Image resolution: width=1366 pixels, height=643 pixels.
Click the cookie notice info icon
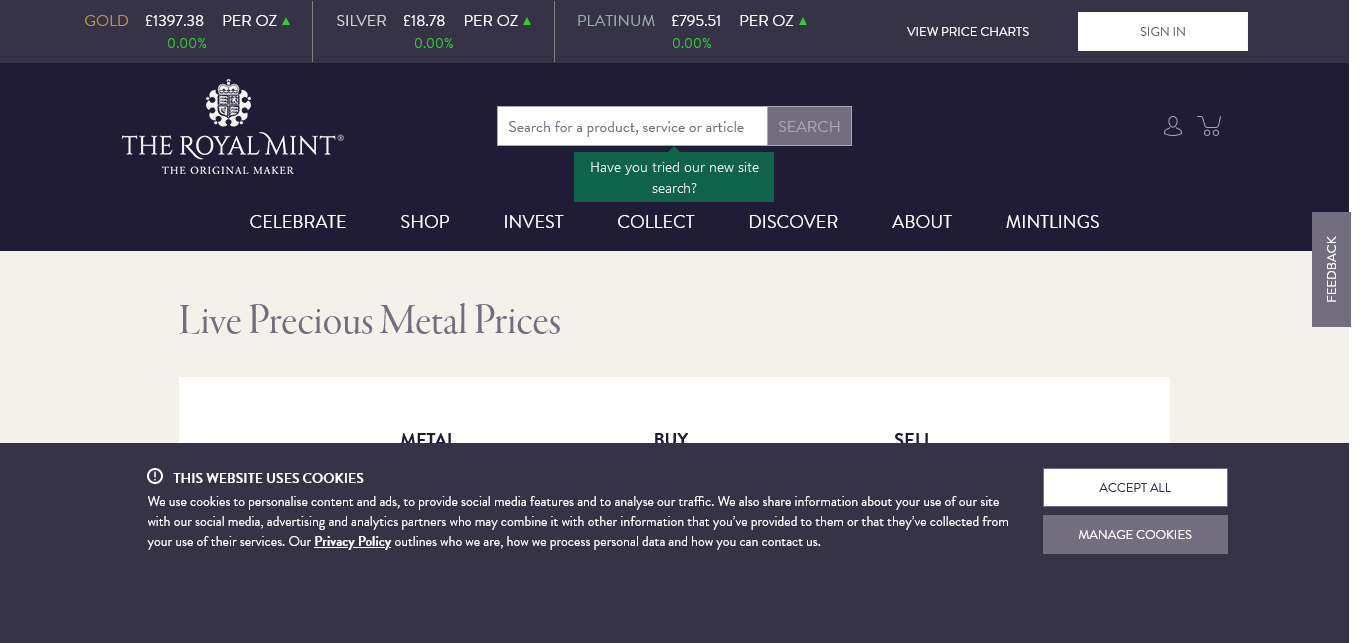[155, 477]
